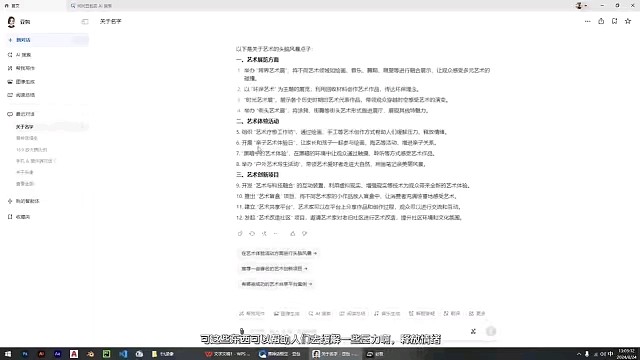Click the third suggested follow-up about 艺术共享平台
Screen dimensions: 640x360
click(276, 284)
